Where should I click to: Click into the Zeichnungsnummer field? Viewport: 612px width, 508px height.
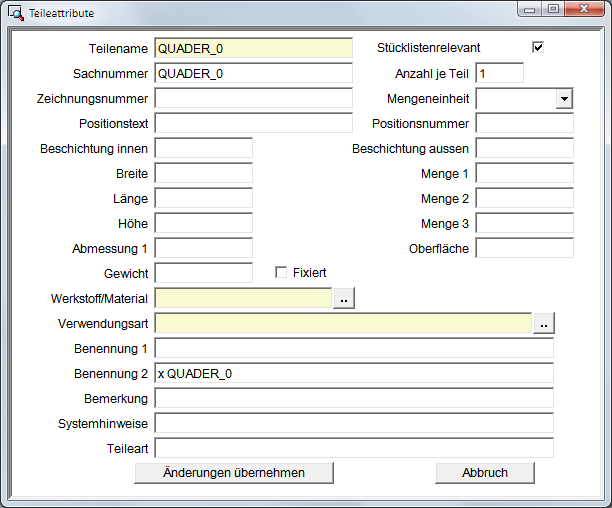(x=253, y=98)
